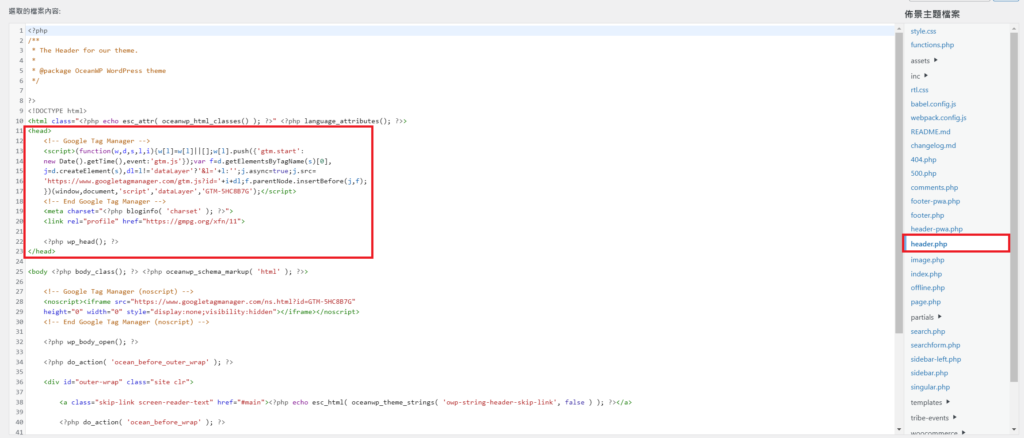Click the 'new Date().getTime()' line 14
Screen dimensions: 1024x438
click(x=188, y=161)
